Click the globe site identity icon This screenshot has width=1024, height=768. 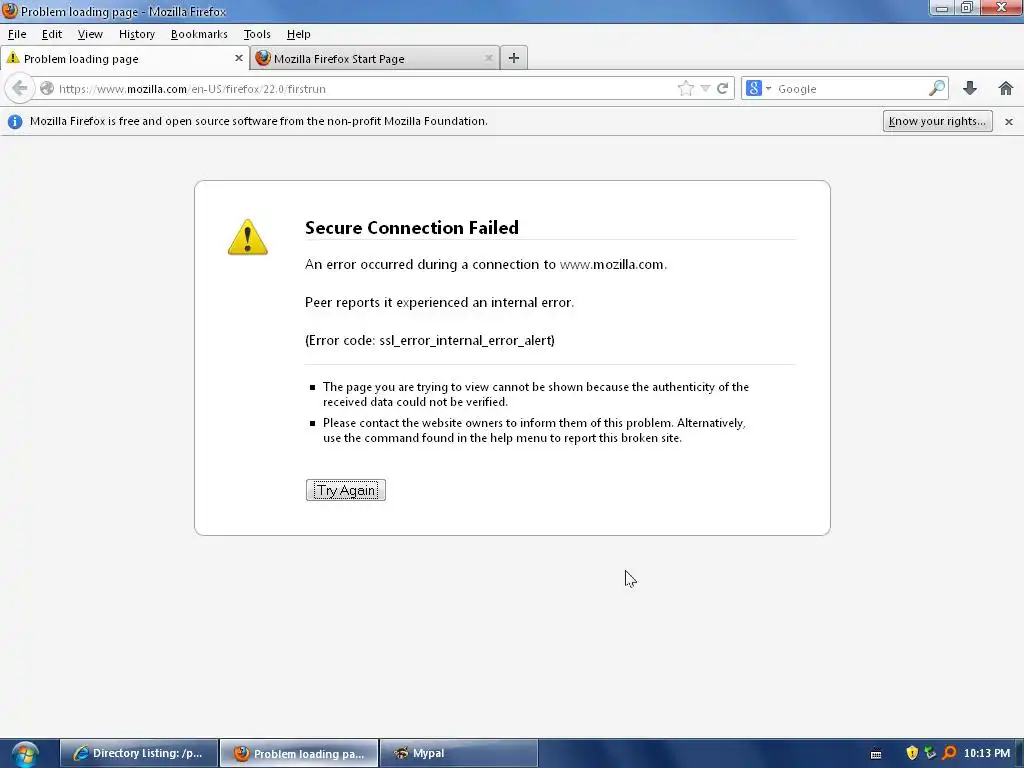click(x=47, y=88)
